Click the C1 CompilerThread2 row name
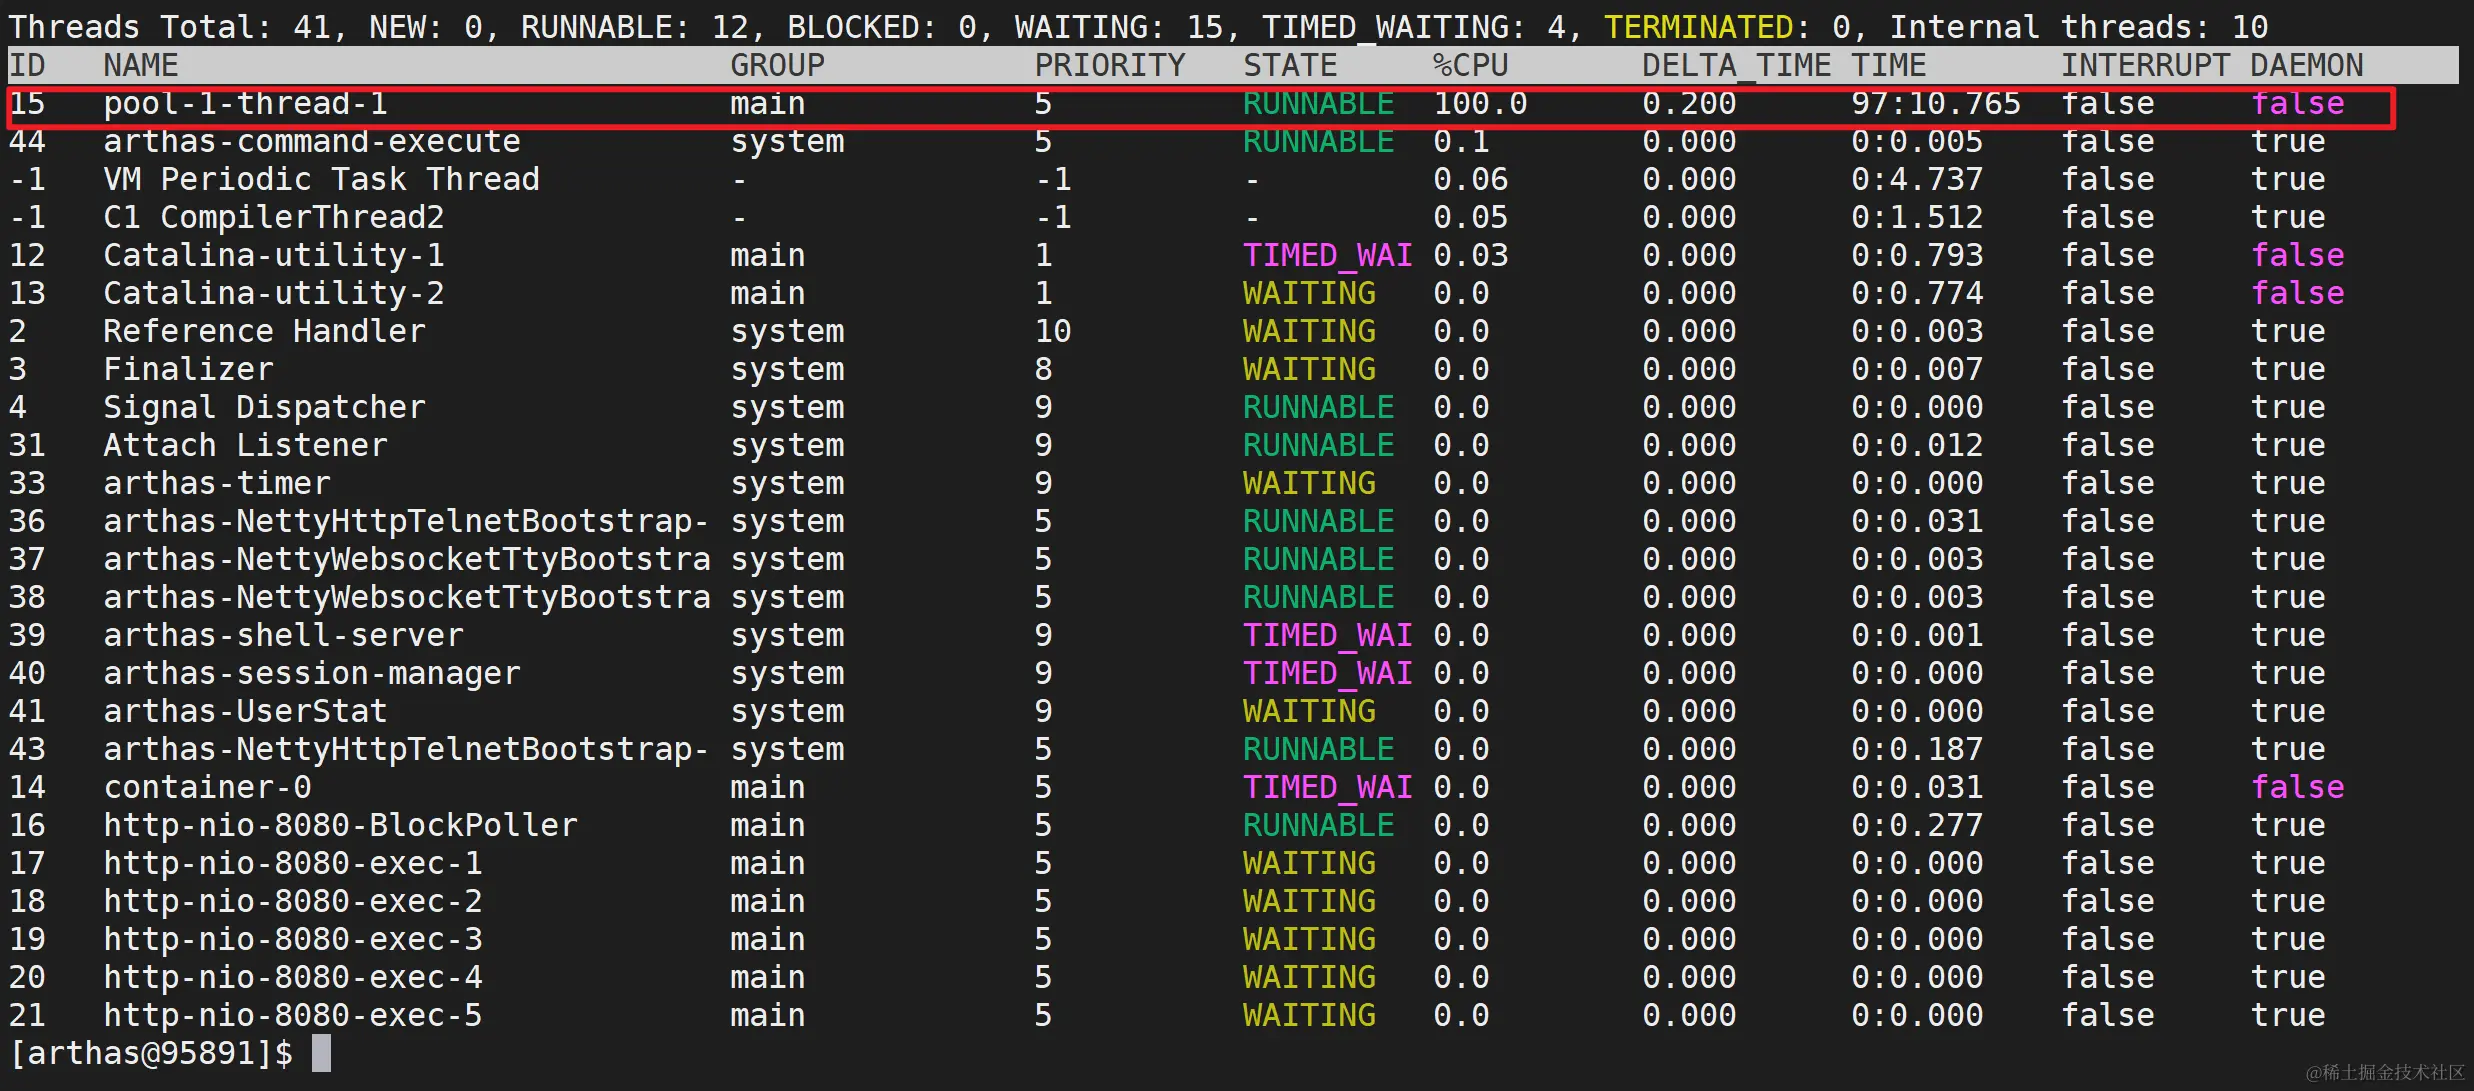 [273, 218]
